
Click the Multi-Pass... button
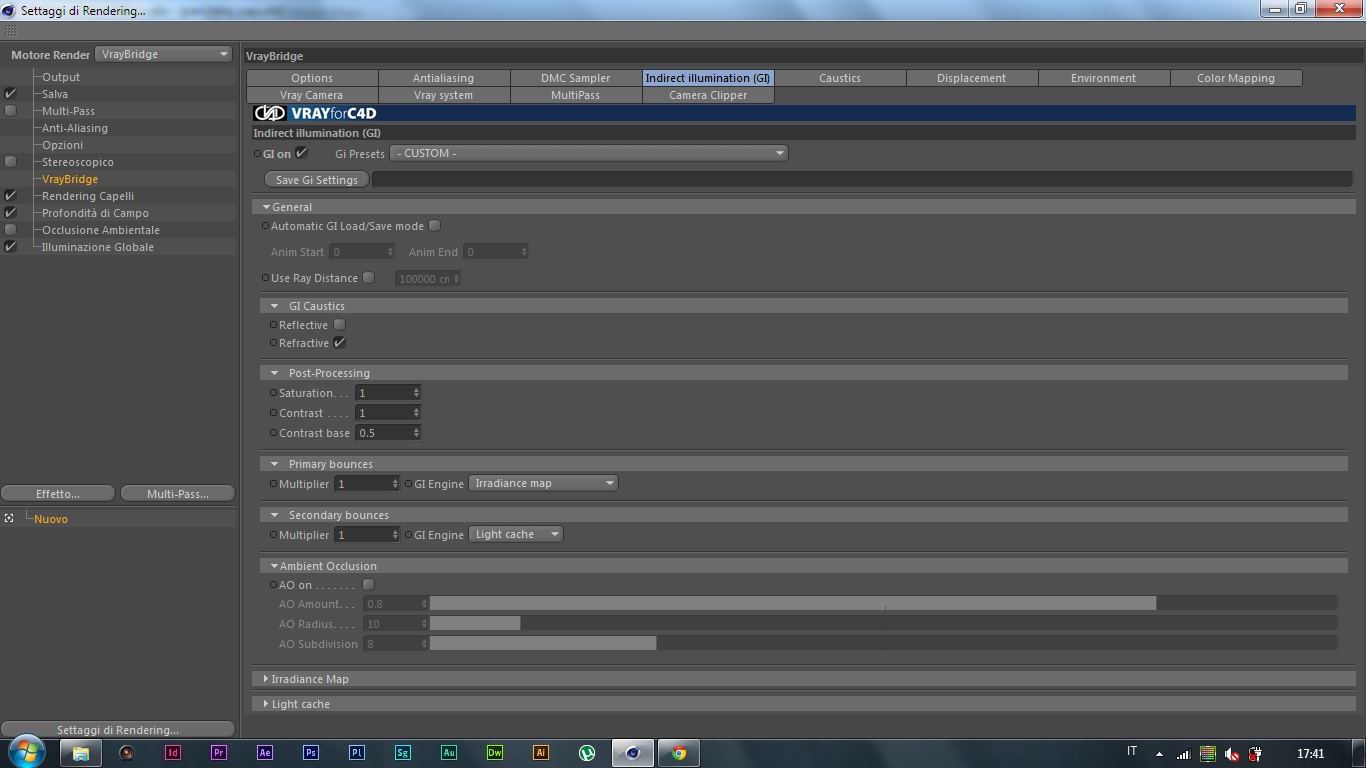[x=178, y=494]
